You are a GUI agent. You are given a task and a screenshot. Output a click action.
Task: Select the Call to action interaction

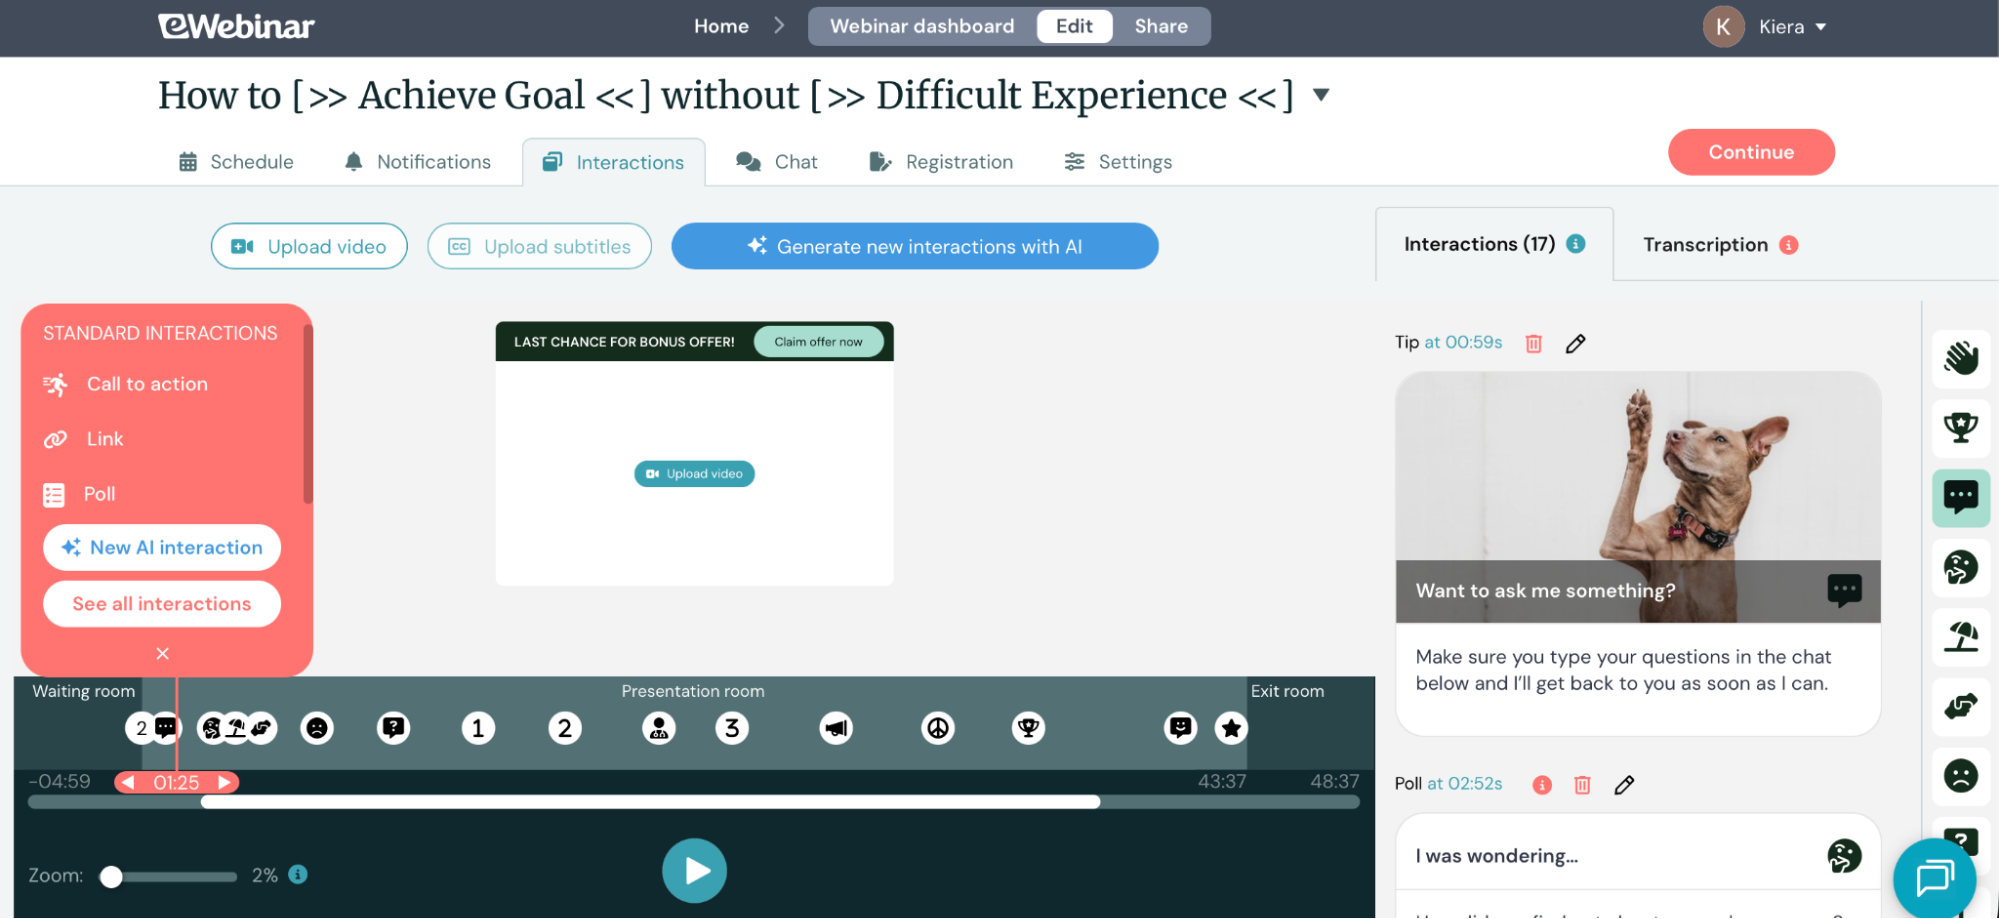click(147, 383)
